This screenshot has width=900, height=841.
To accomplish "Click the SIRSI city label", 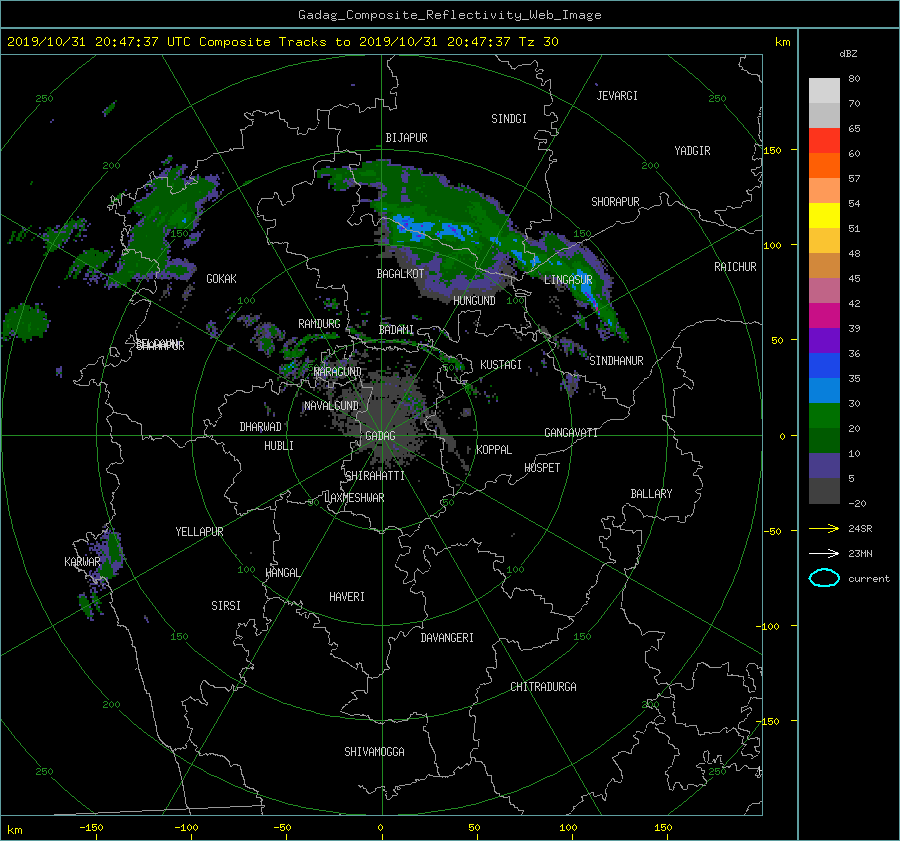I will [226, 606].
